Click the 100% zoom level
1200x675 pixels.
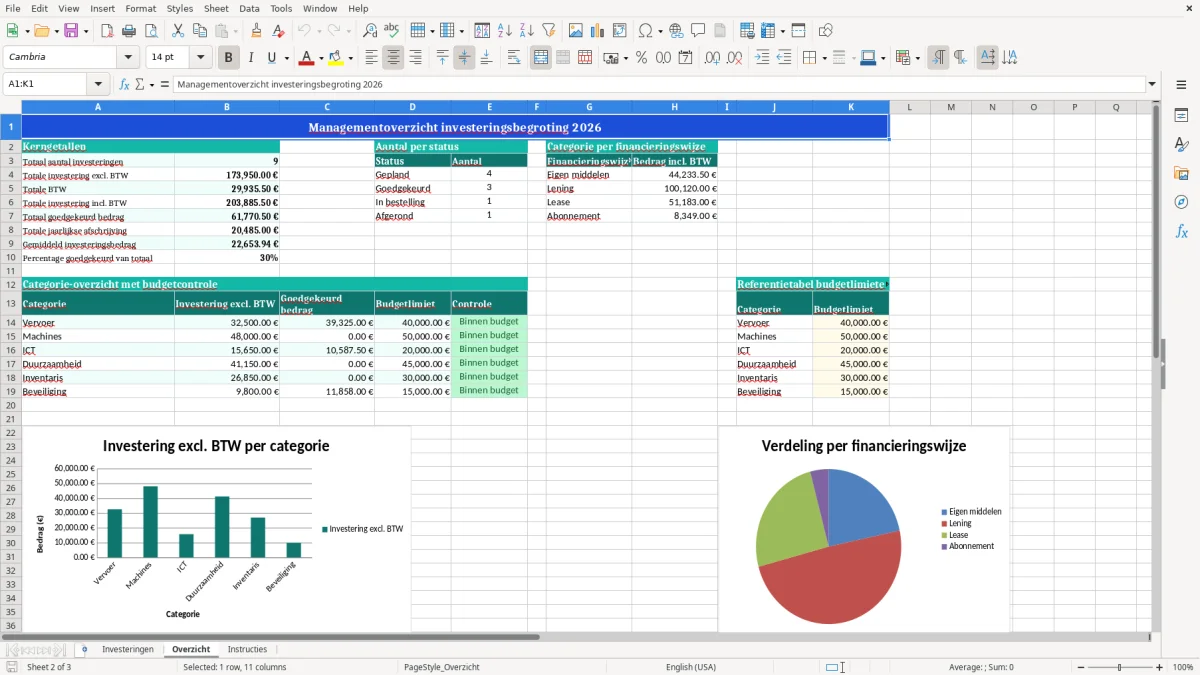[x=1182, y=667]
